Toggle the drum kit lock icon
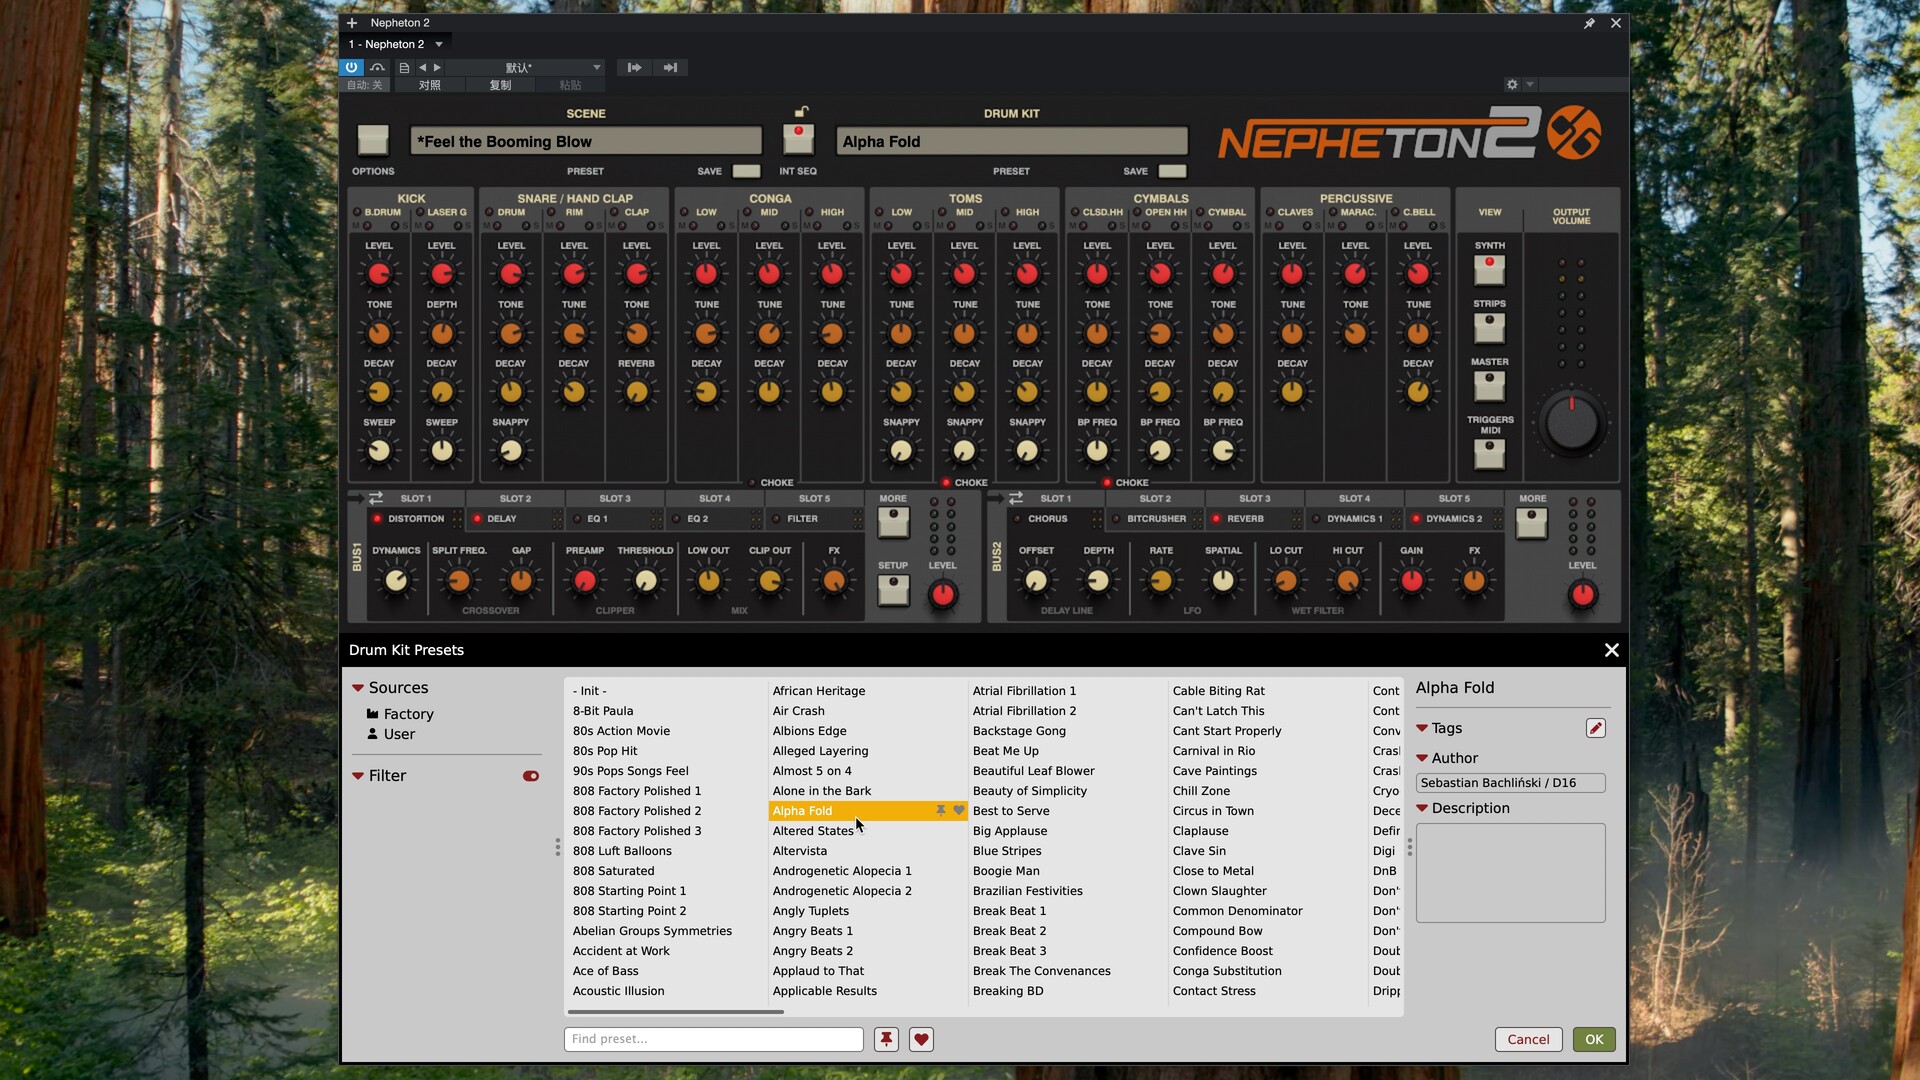The height and width of the screenshot is (1080, 1920). pyautogui.click(x=801, y=111)
